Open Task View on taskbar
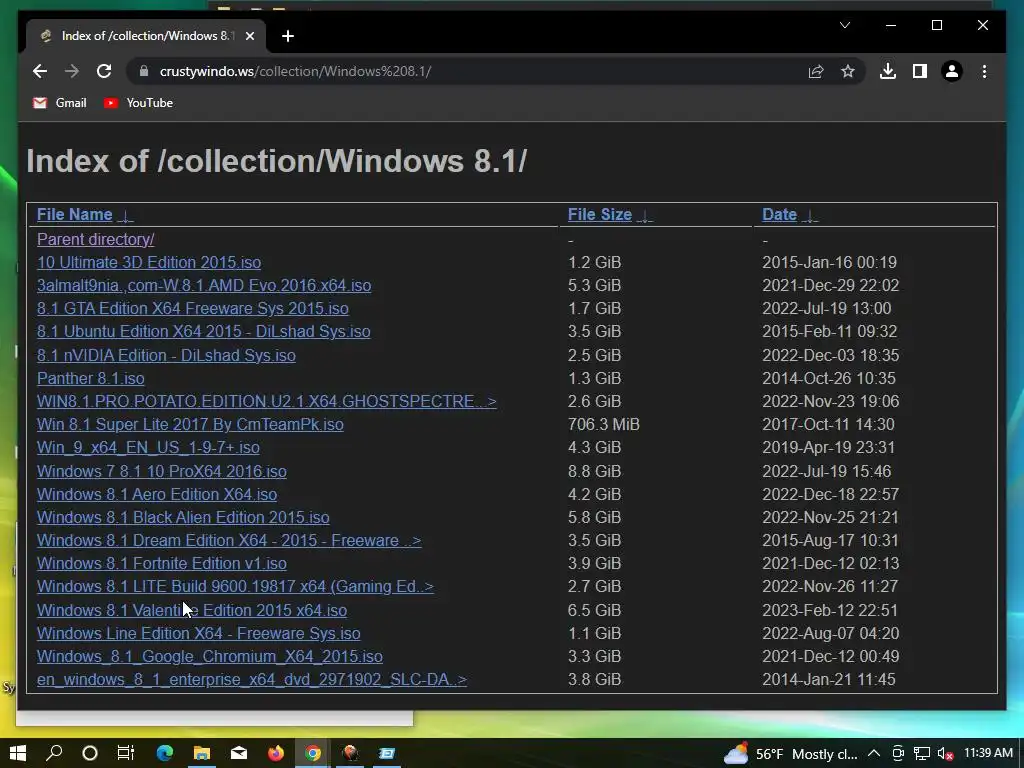 (x=126, y=753)
